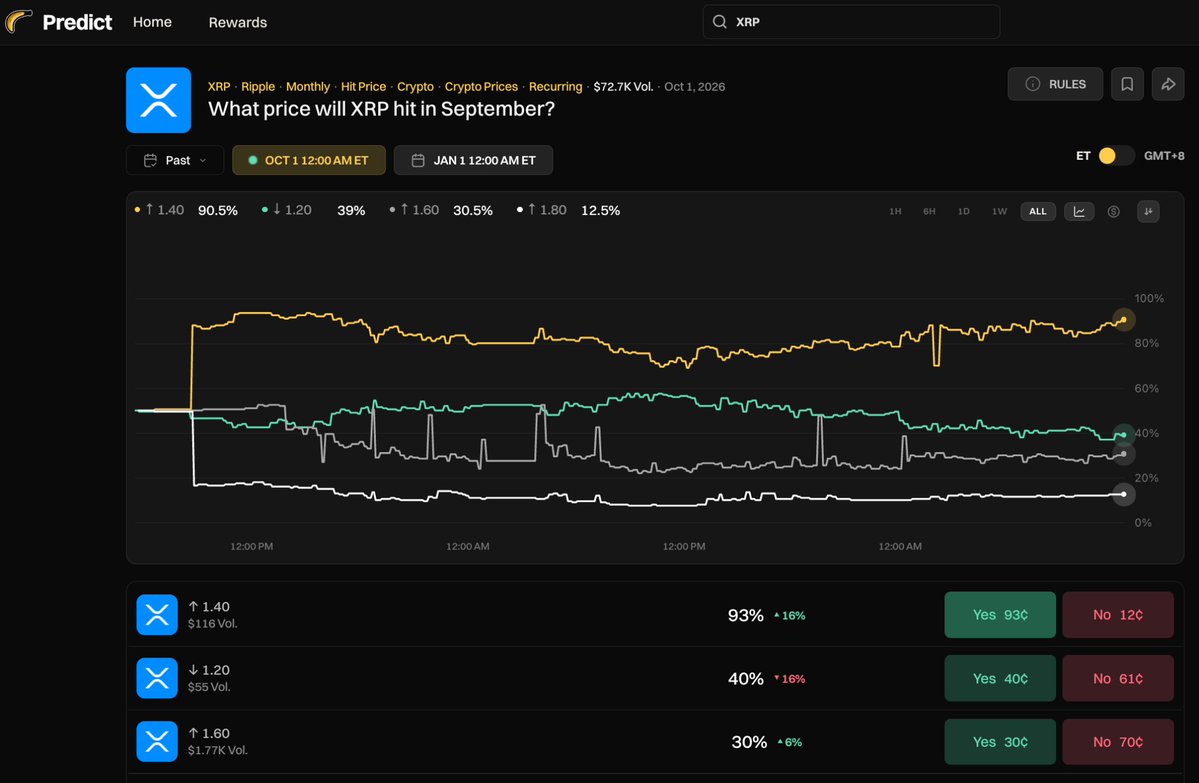The height and width of the screenshot is (783, 1199).
Task: Click the white line endpoint marker
Action: [1123, 494]
